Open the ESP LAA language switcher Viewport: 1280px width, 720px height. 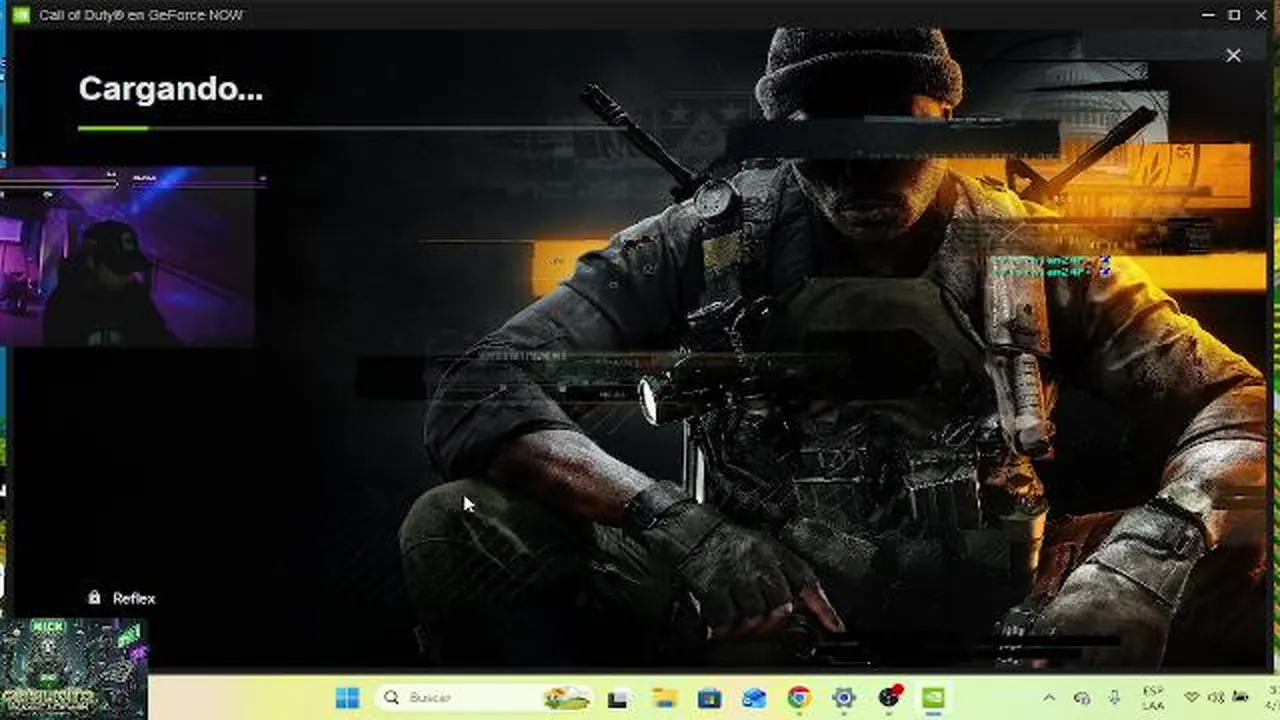(1153, 697)
